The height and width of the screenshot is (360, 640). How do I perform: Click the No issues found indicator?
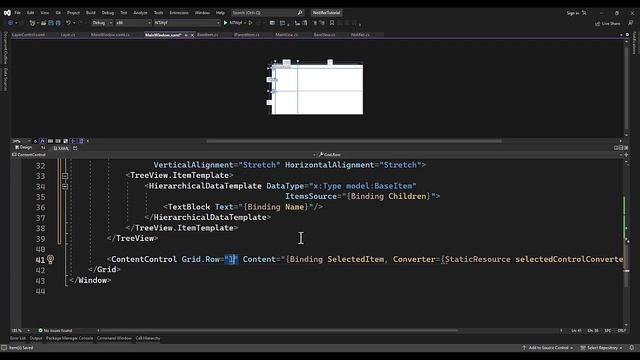55,331
